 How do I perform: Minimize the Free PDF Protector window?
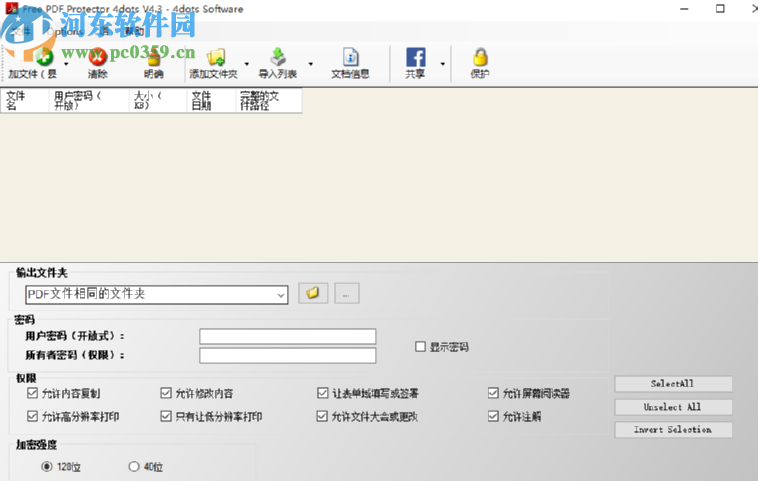[x=684, y=9]
